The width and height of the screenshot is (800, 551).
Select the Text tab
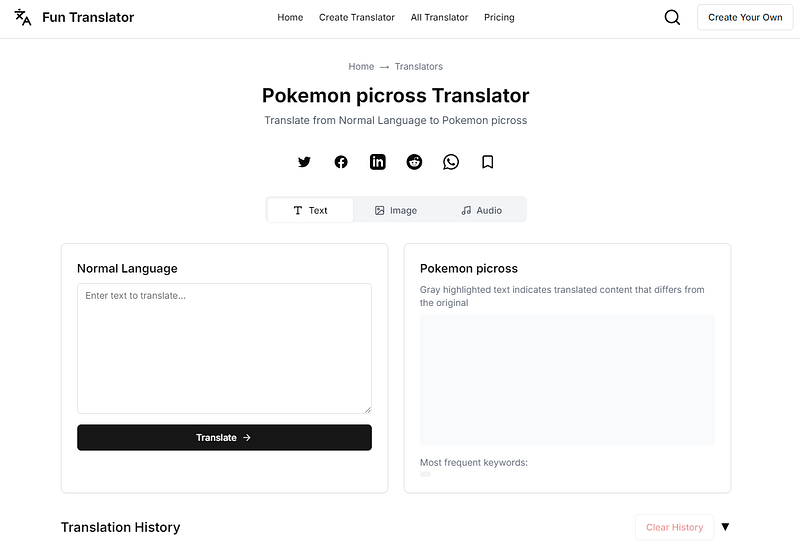(x=310, y=211)
